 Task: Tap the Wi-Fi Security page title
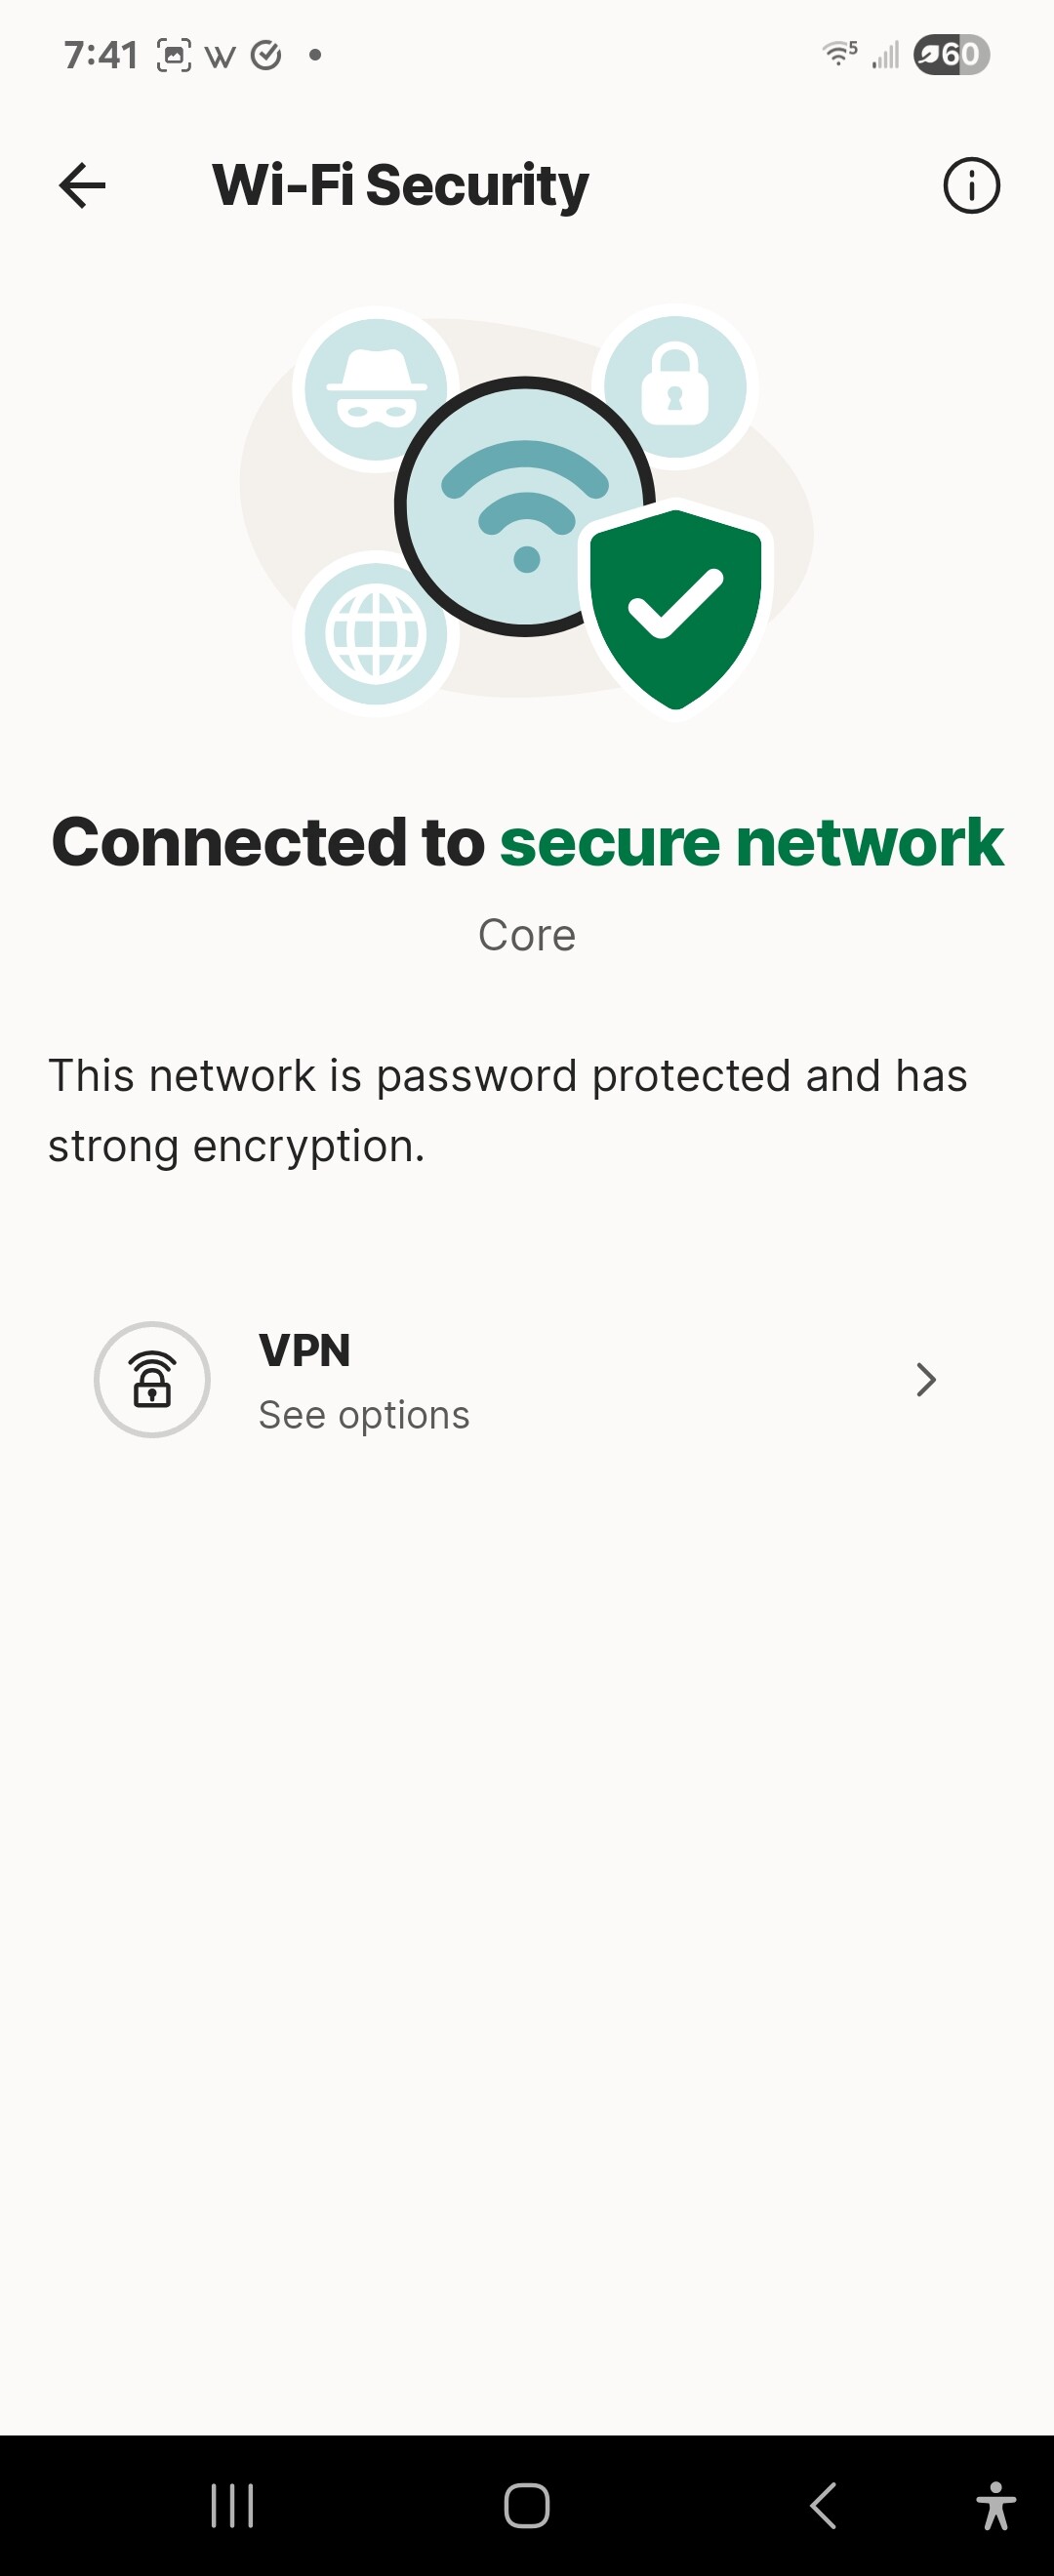coord(400,185)
